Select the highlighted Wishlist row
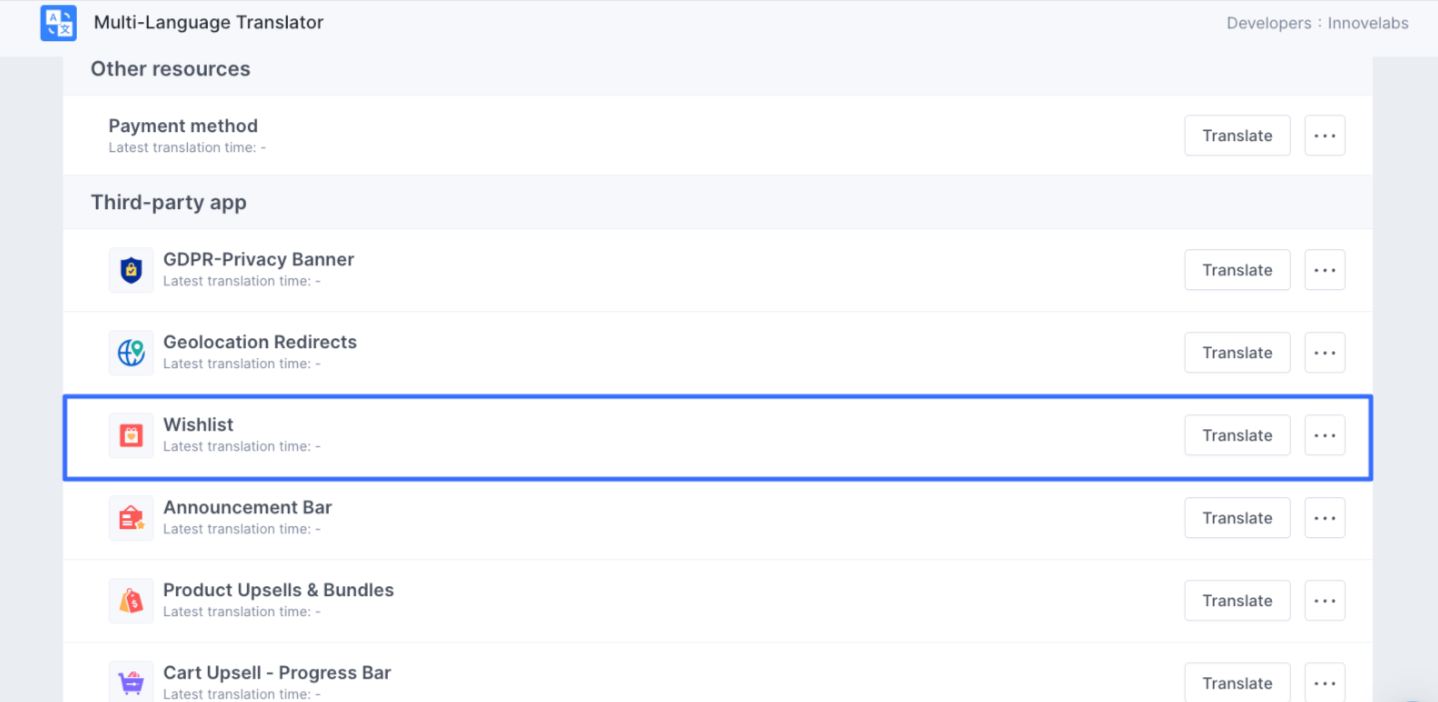Screen dimensions: 1438x702 pyautogui.click(x=700, y=435)
